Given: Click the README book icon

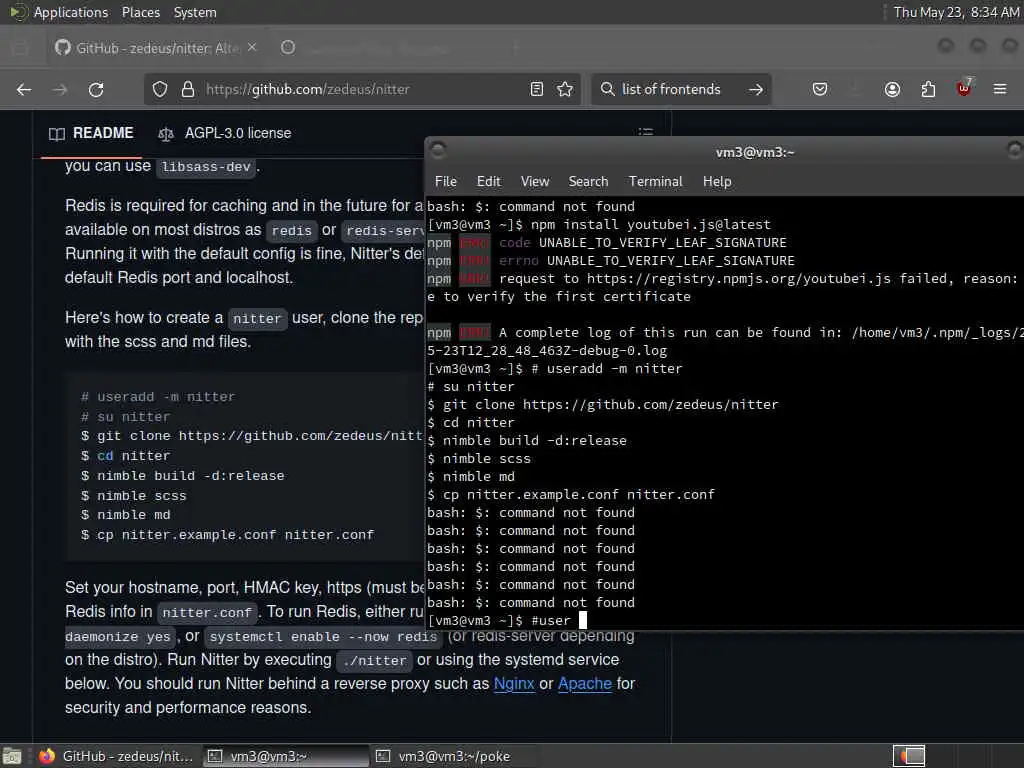Looking at the screenshot, I should point(57,134).
